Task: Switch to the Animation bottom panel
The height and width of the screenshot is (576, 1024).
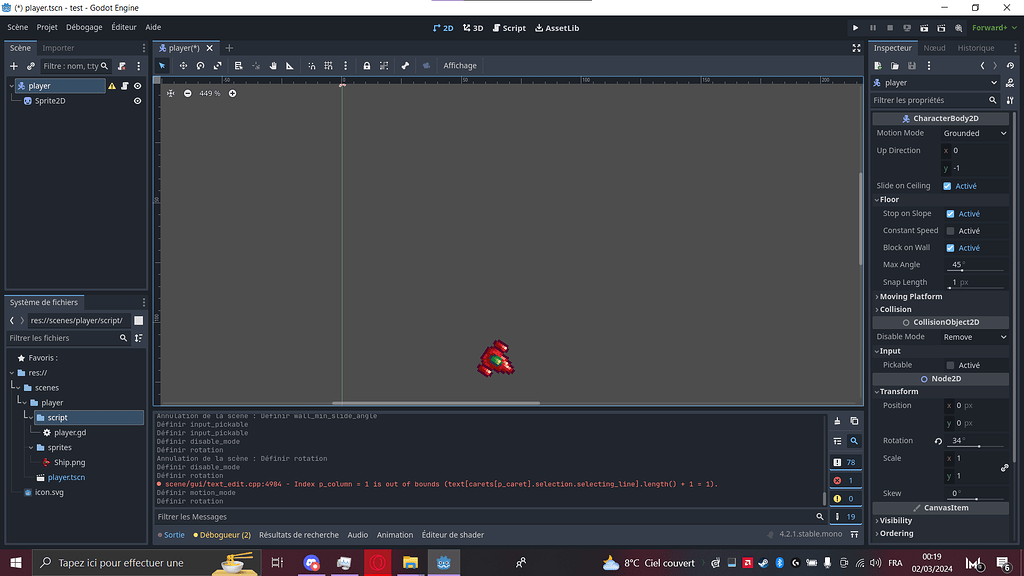Action: [x=395, y=535]
